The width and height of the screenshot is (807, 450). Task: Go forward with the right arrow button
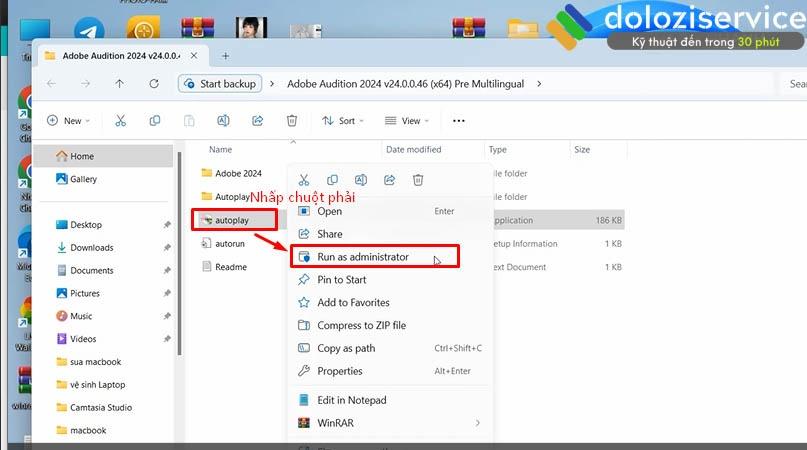pyautogui.click(x=85, y=83)
